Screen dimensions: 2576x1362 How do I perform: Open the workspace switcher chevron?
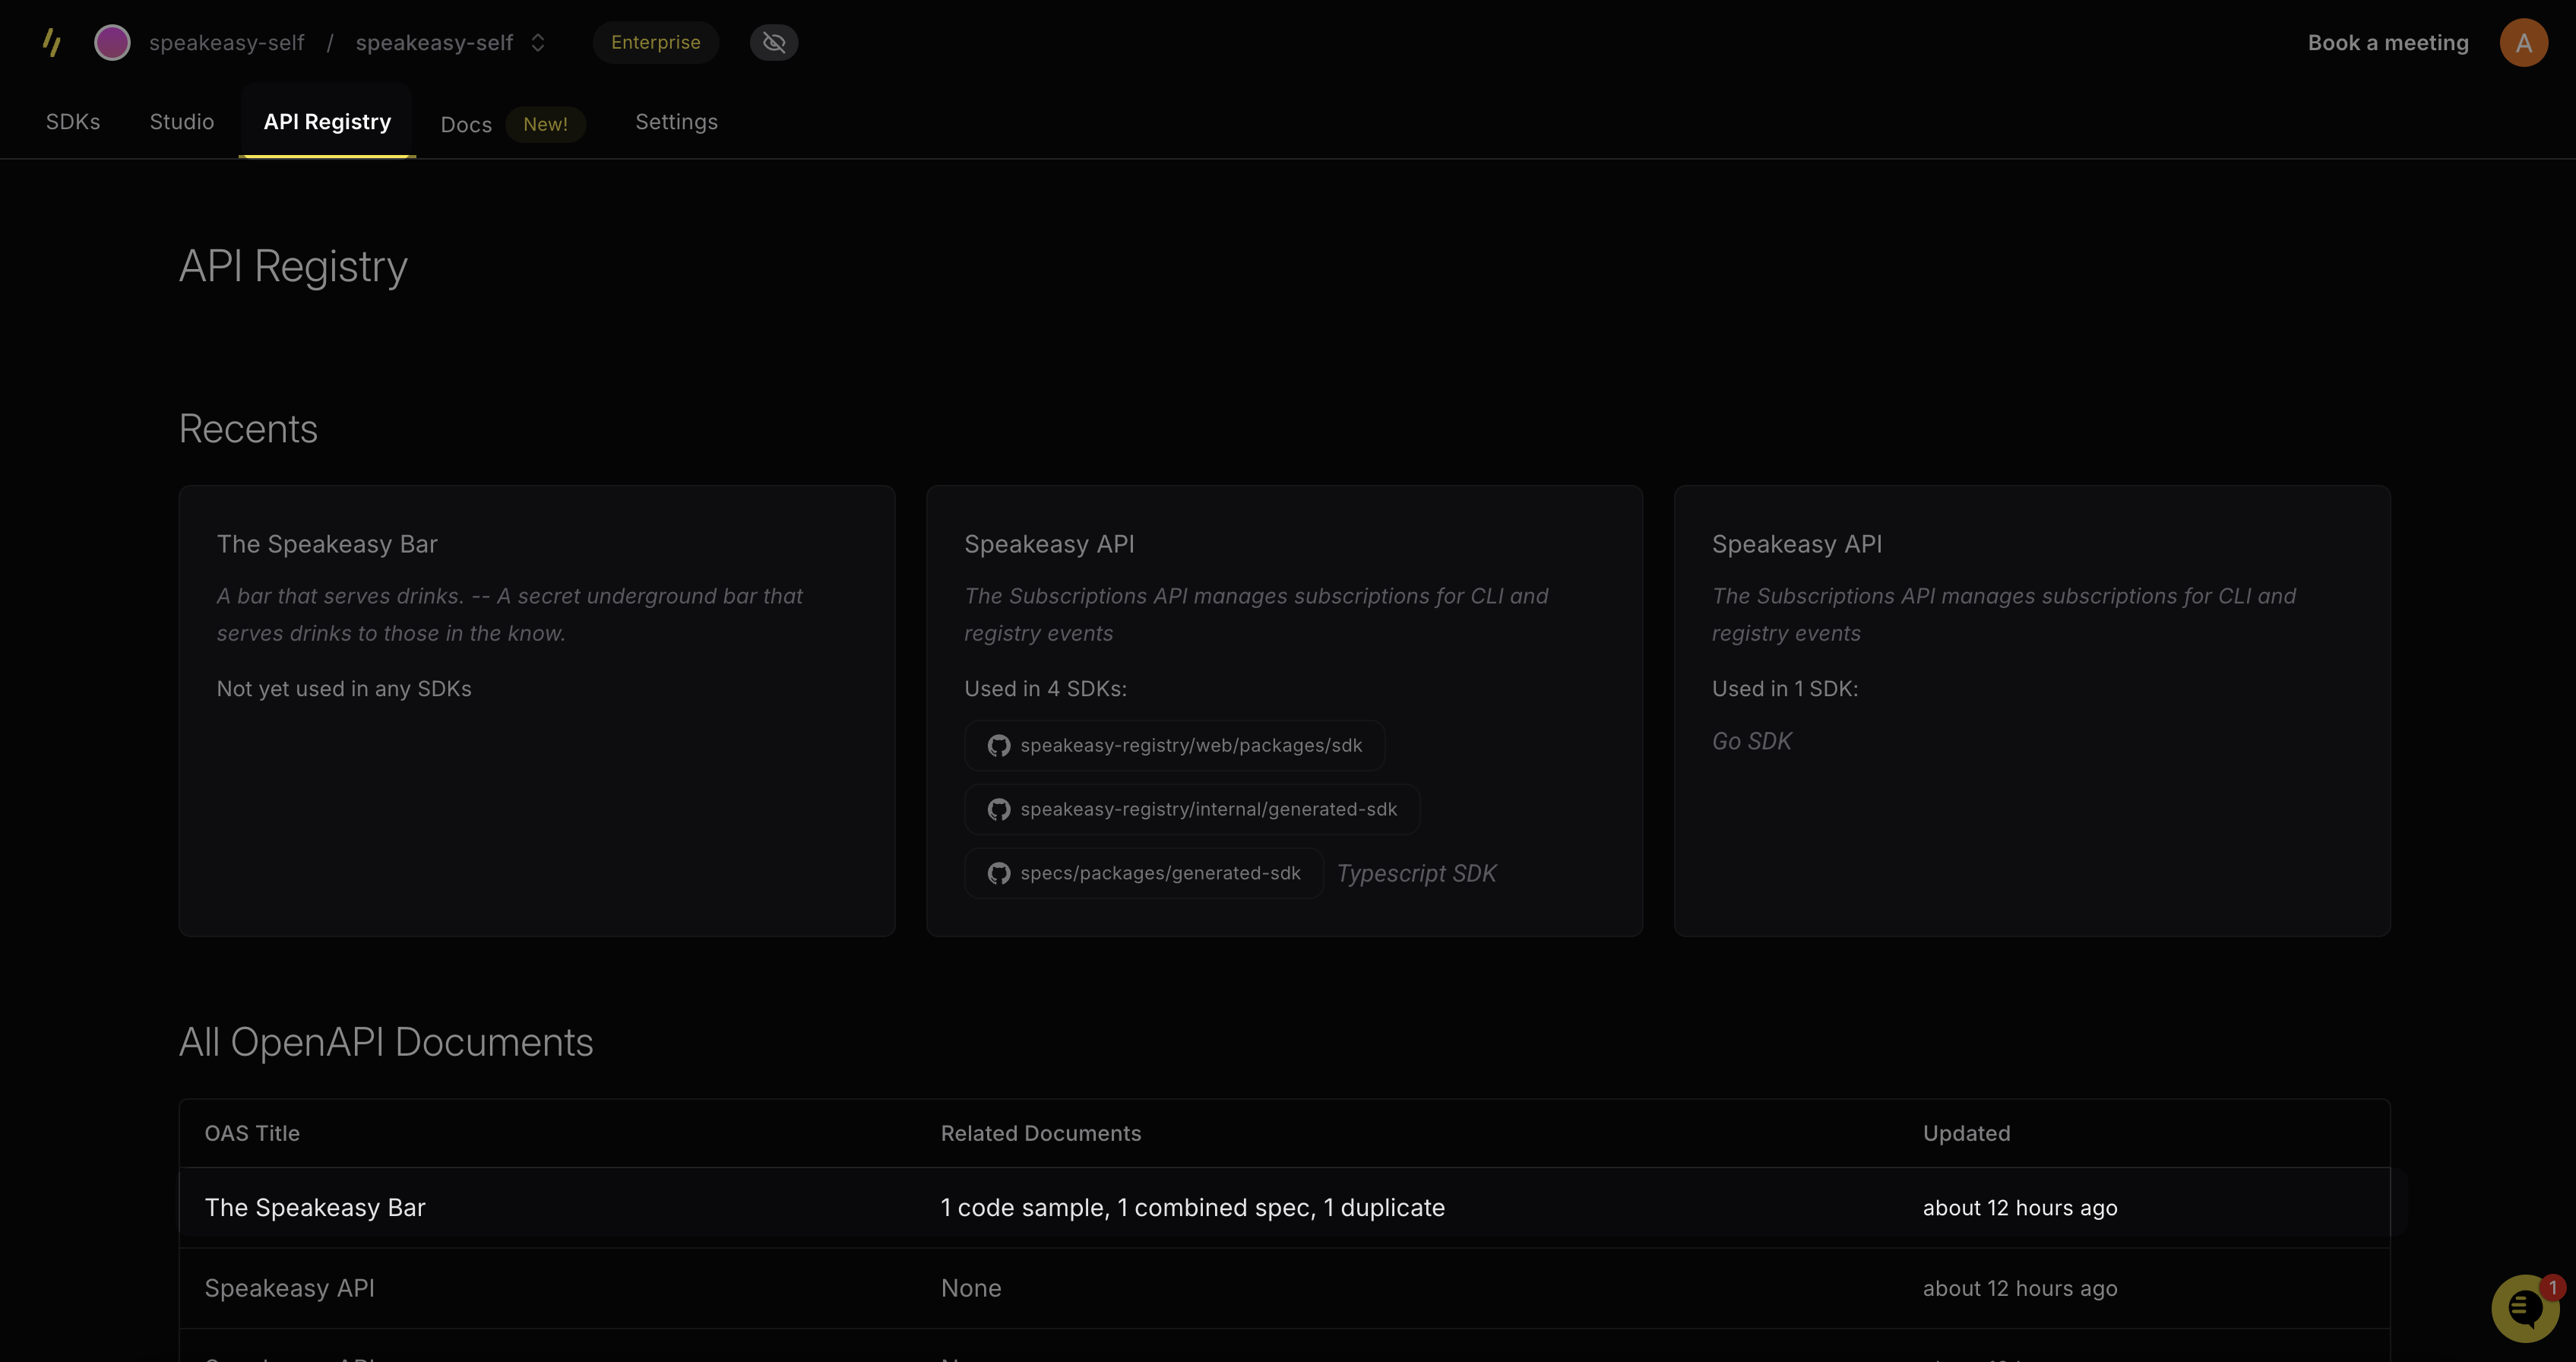[x=538, y=42]
